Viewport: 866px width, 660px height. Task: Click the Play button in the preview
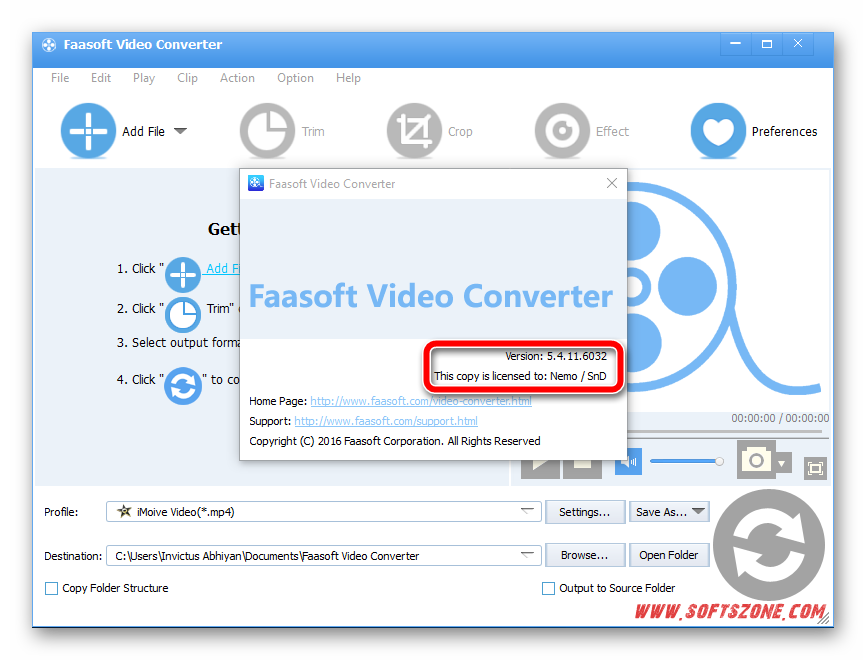coord(540,468)
